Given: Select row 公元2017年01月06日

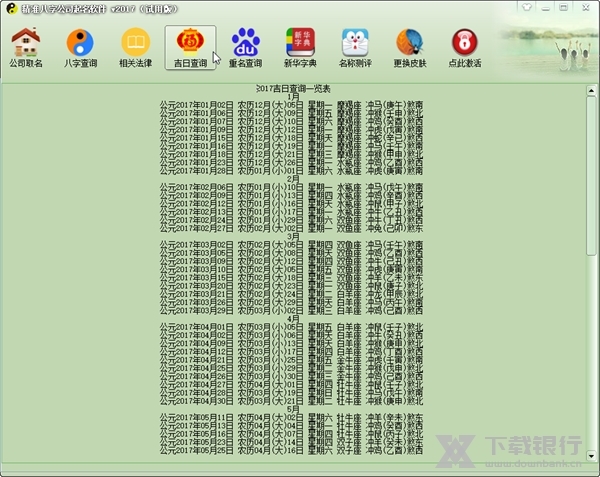Looking at the screenshot, I should pos(291,113).
